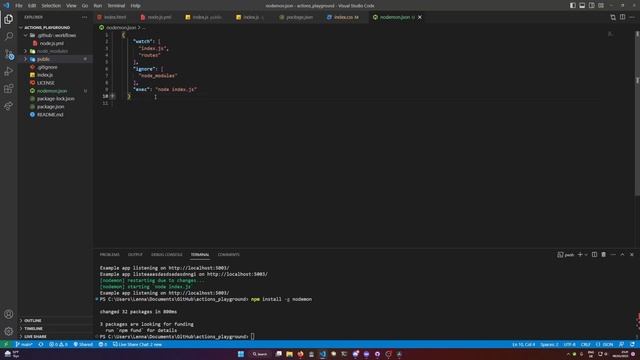Switch to the node.js.yml tab
The width and height of the screenshot is (640, 360).
(x=156, y=17)
